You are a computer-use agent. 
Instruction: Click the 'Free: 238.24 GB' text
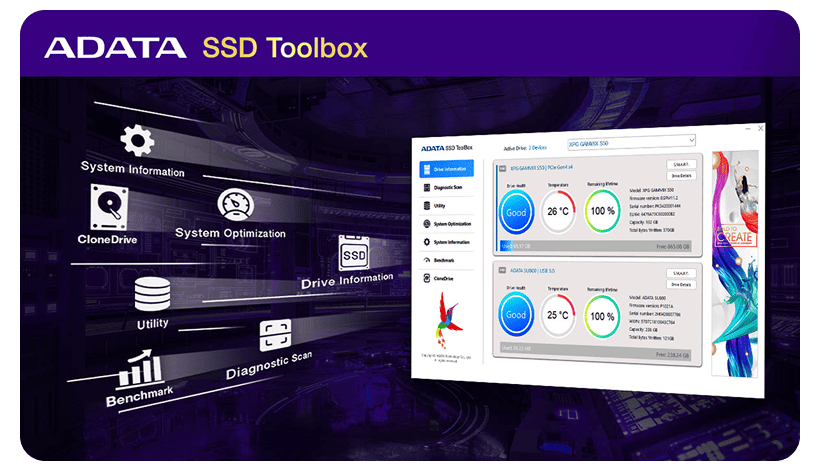coord(672,354)
